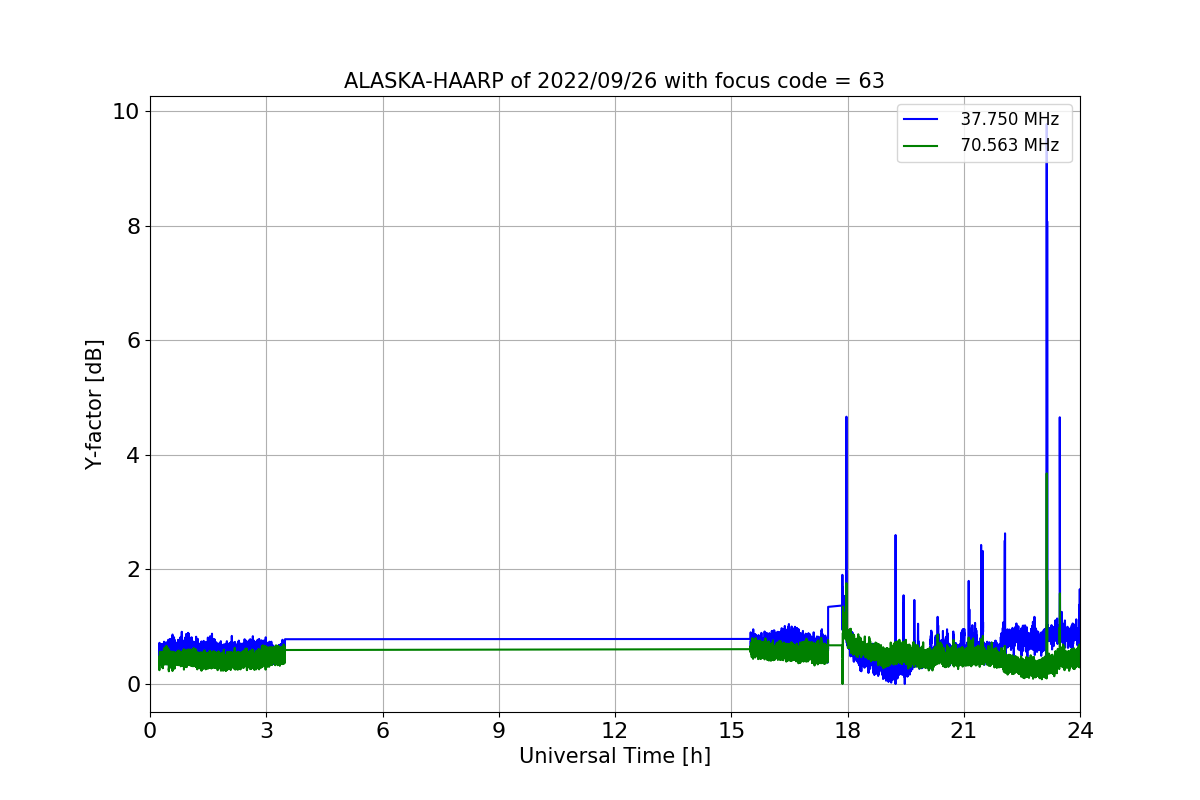Select the 37.750 MHz legend label

coord(1009,119)
